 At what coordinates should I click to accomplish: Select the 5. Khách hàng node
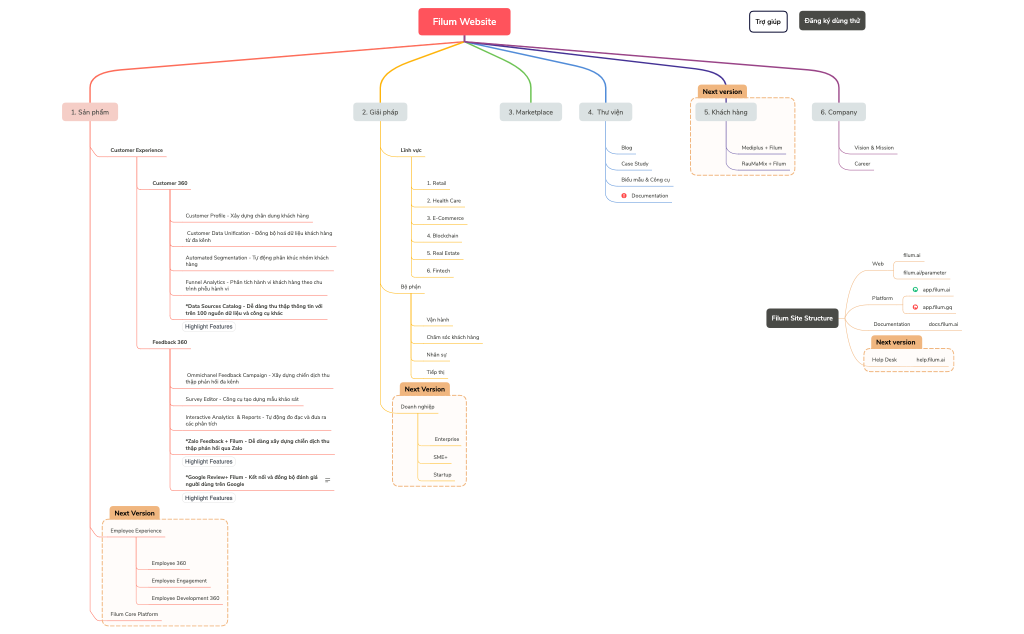click(x=726, y=112)
